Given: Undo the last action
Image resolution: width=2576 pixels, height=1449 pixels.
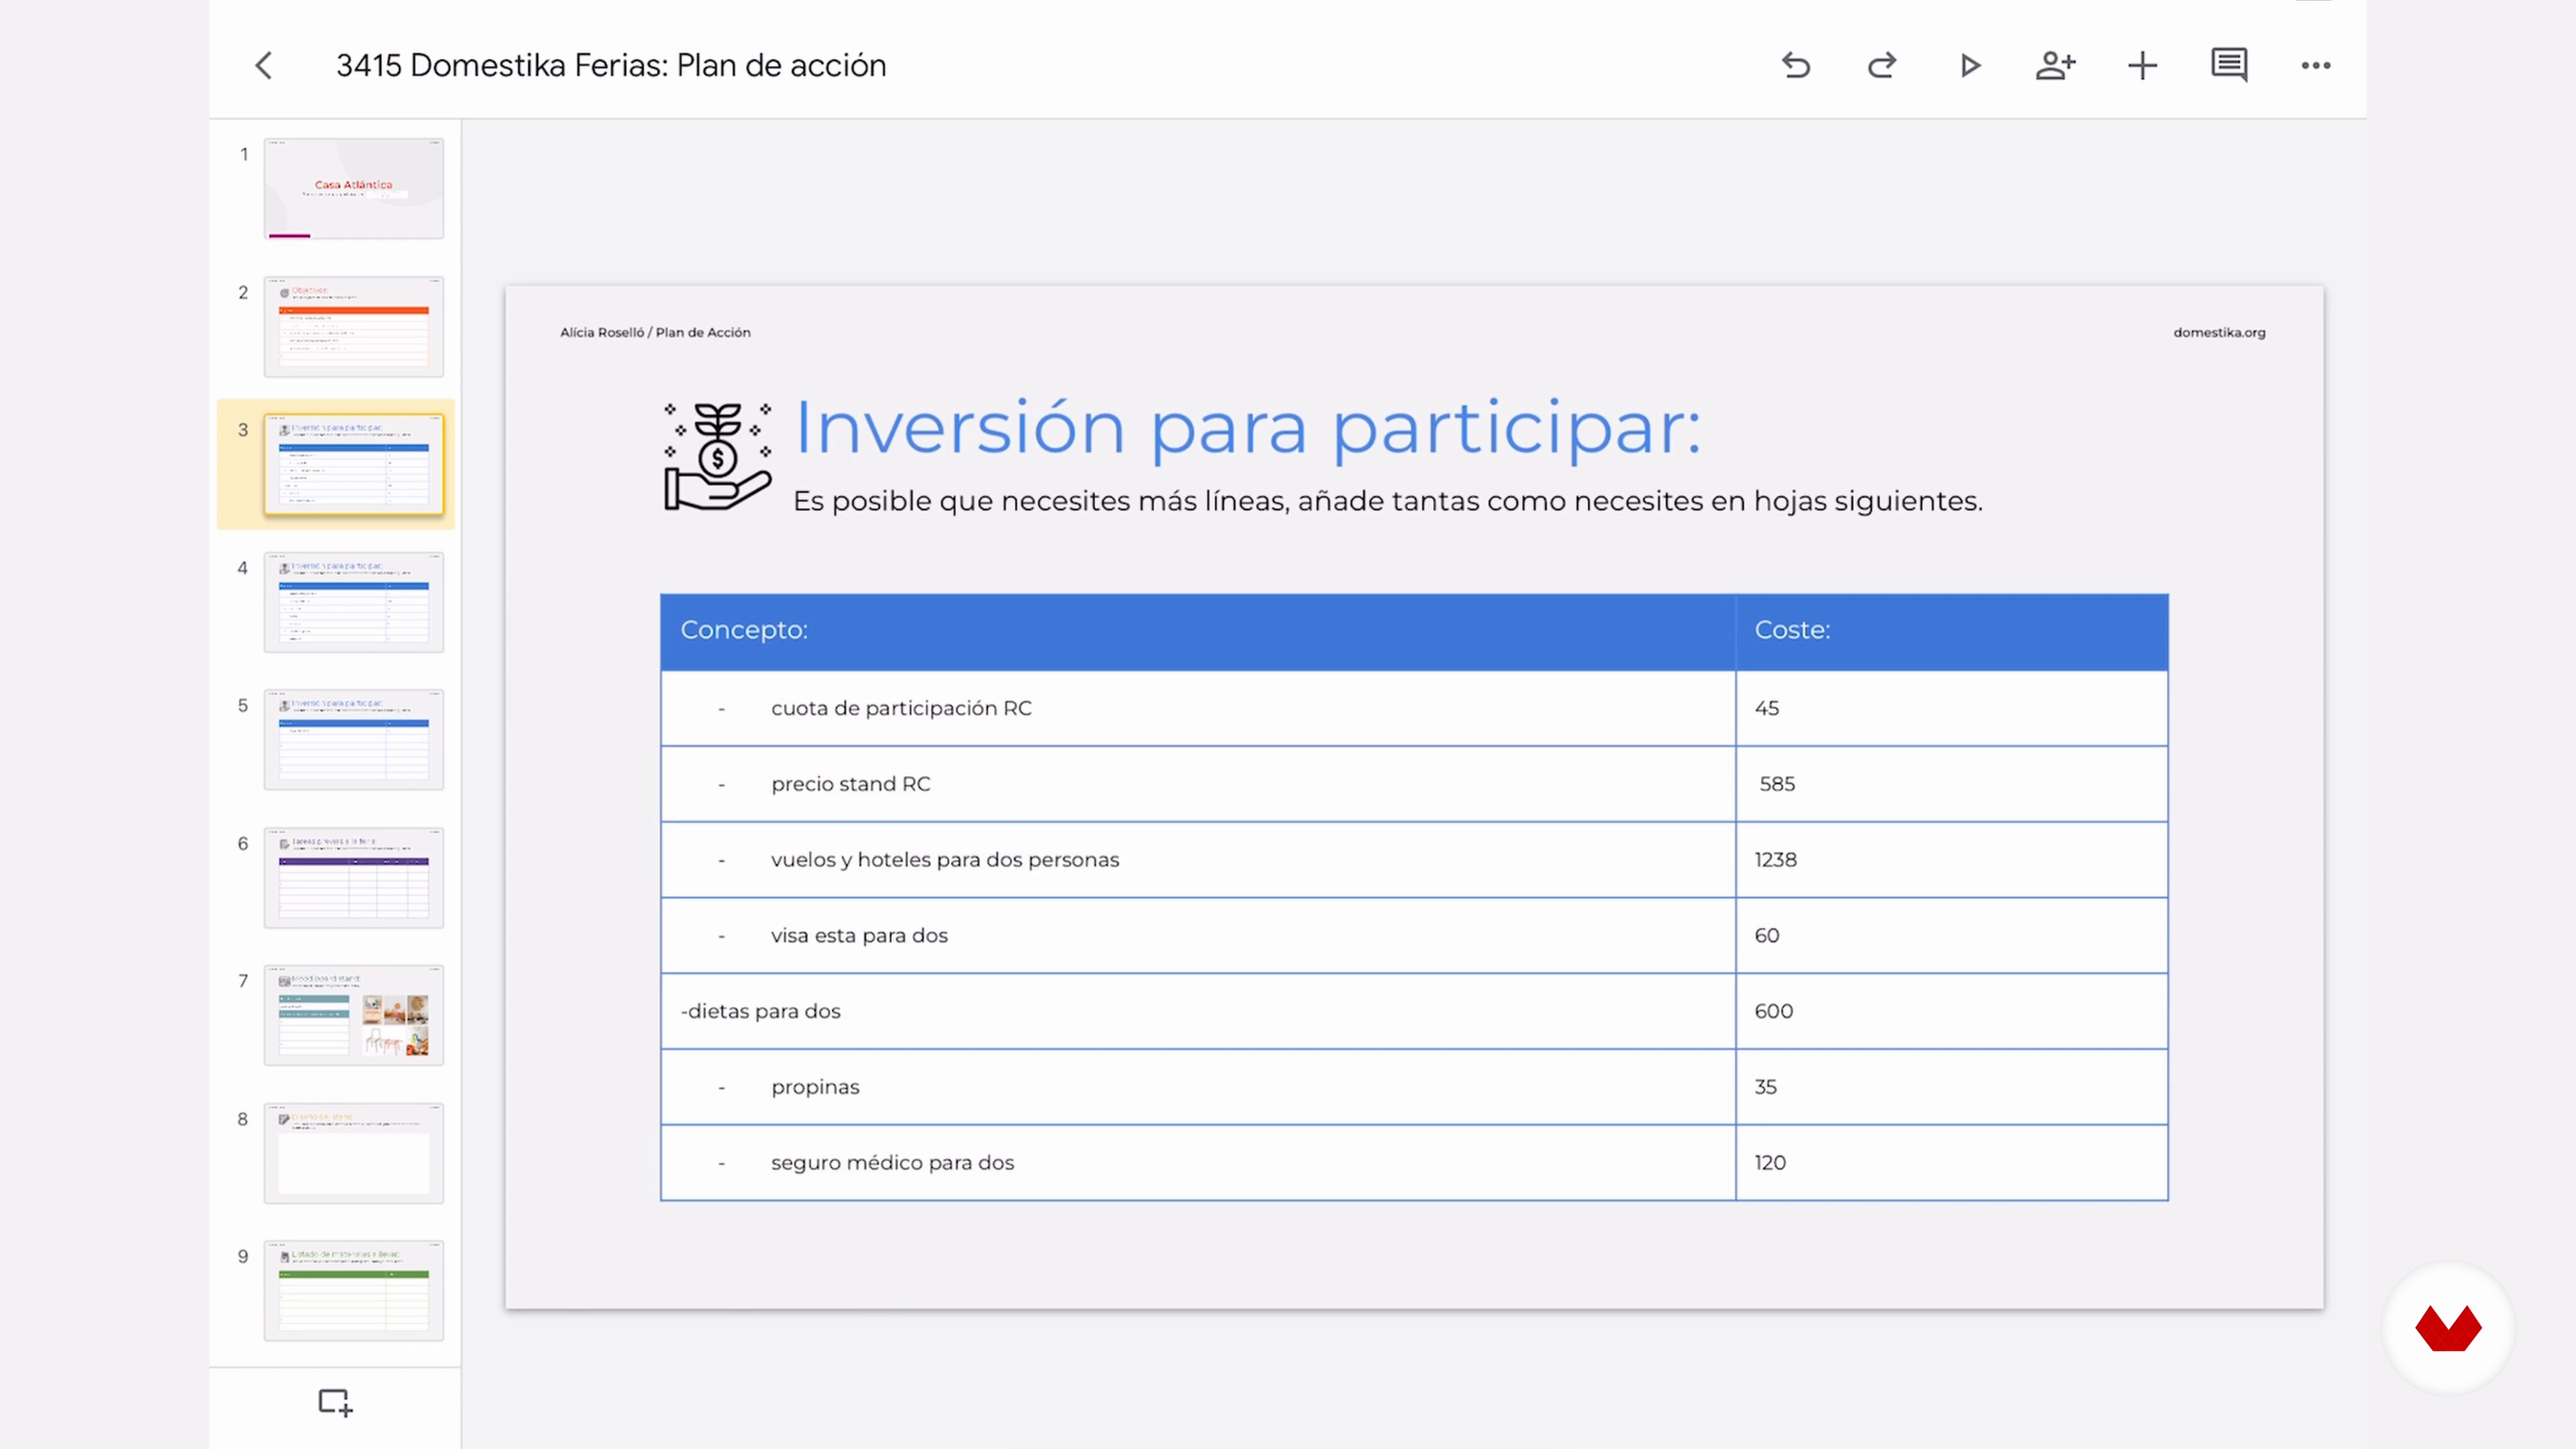Looking at the screenshot, I should pos(1796,66).
